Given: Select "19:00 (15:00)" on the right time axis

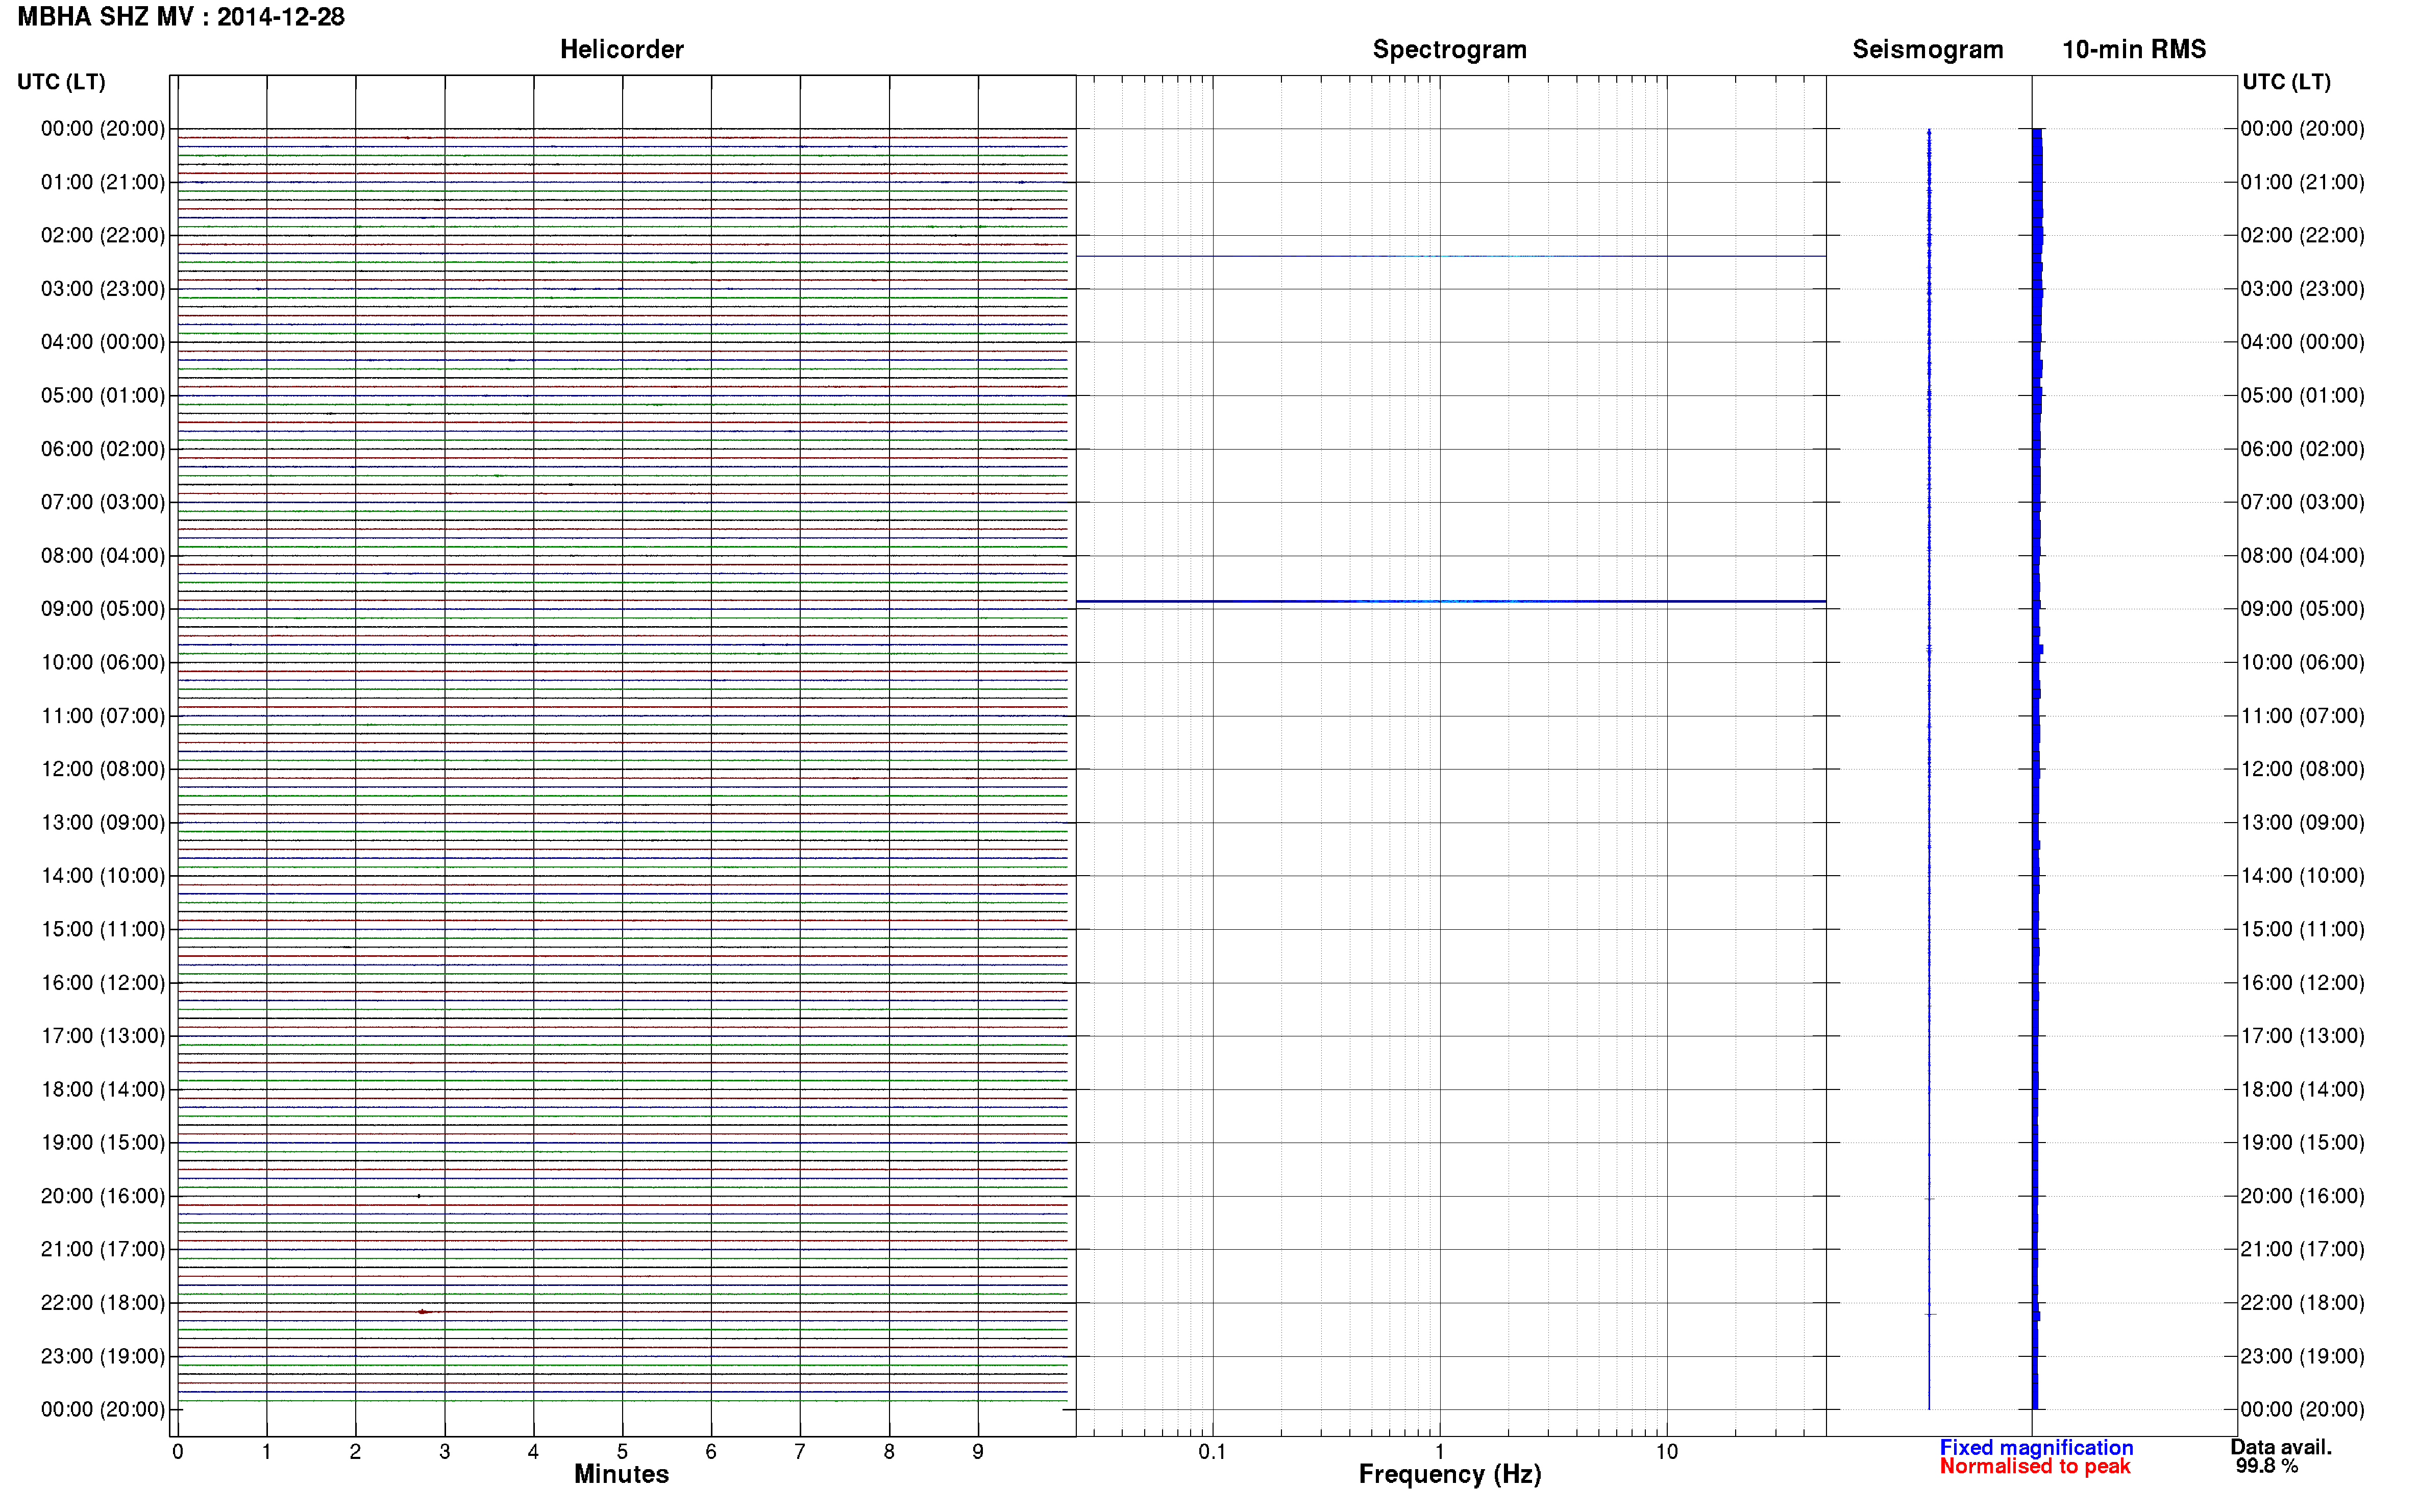Looking at the screenshot, I should pyautogui.click(x=2302, y=1143).
